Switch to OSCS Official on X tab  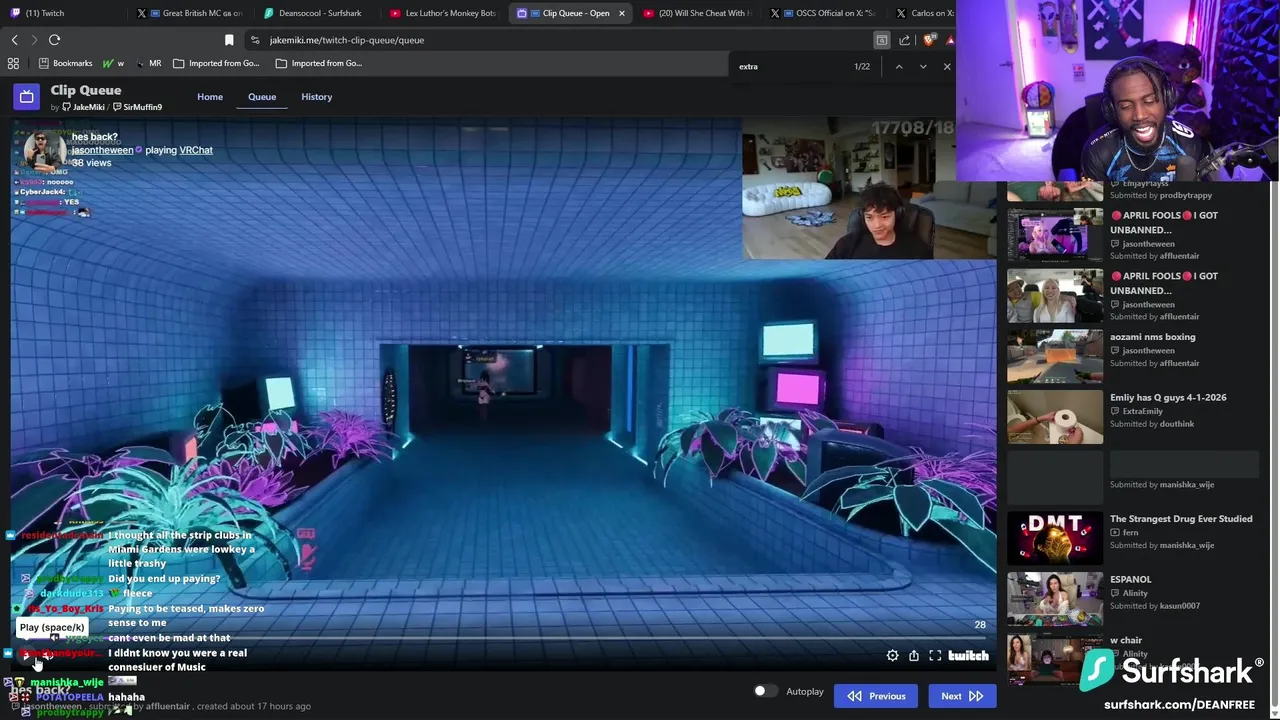823,13
